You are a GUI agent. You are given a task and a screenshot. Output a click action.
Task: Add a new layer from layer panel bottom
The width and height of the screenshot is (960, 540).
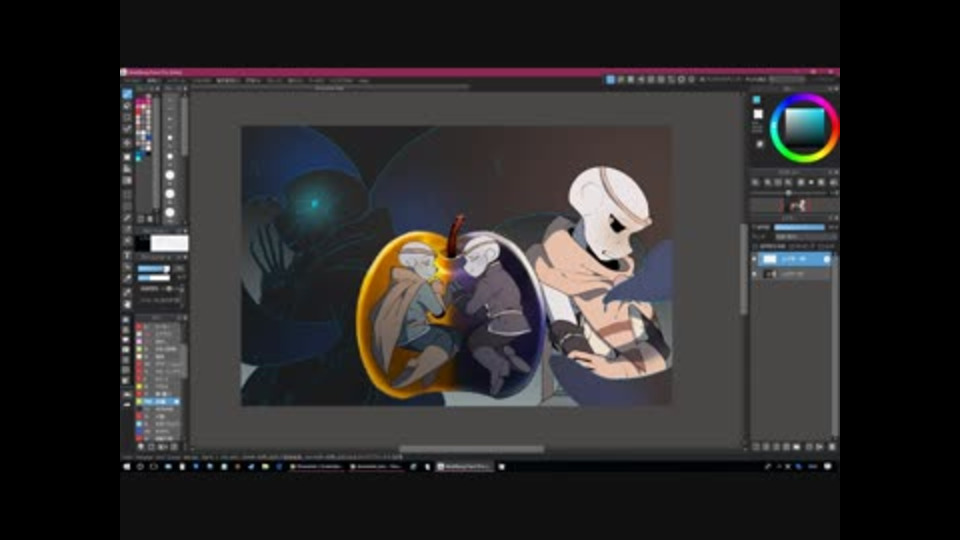click(x=756, y=447)
